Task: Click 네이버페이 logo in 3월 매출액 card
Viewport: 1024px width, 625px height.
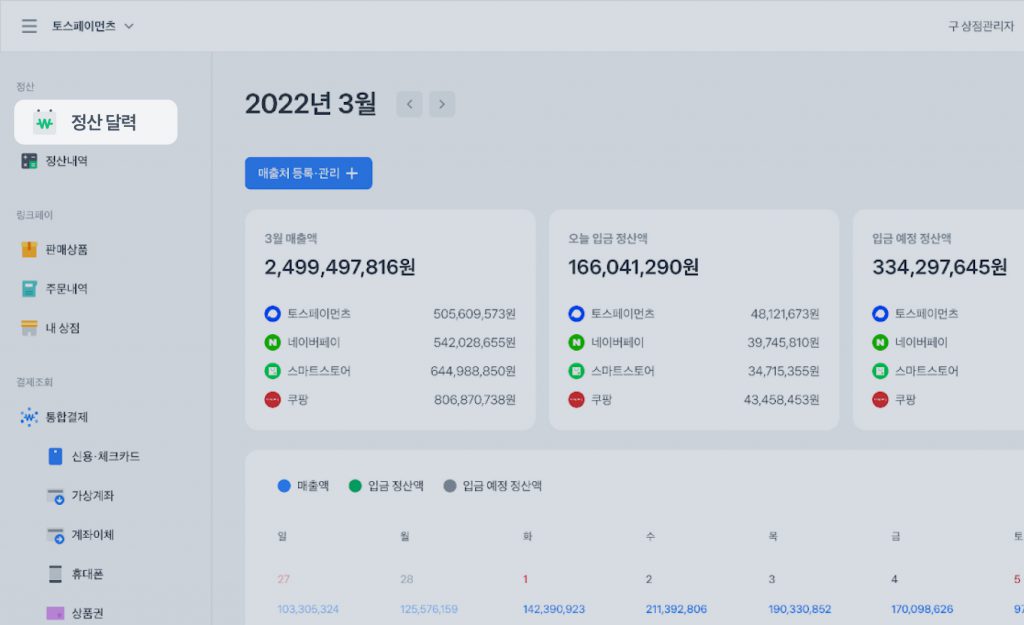Action: pyautogui.click(x=272, y=342)
